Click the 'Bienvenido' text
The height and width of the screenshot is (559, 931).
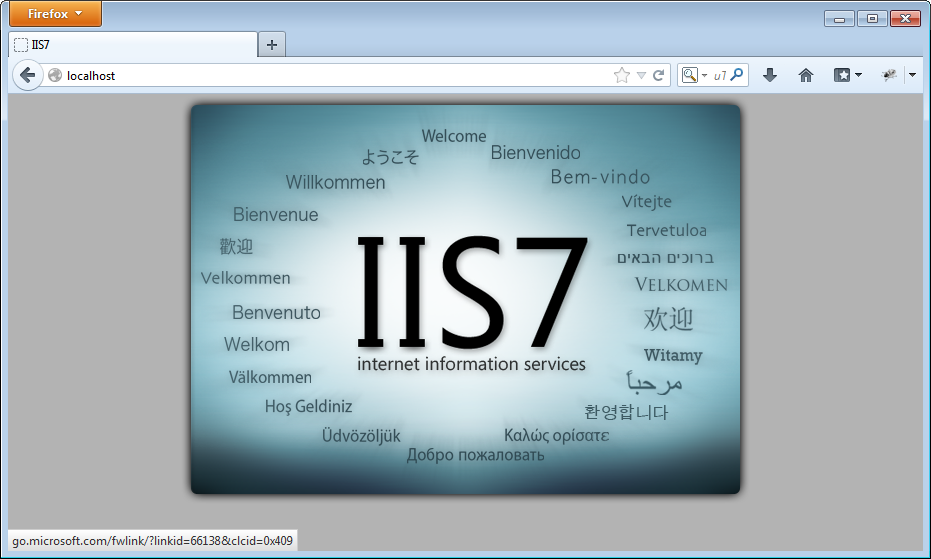click(536, 153)
